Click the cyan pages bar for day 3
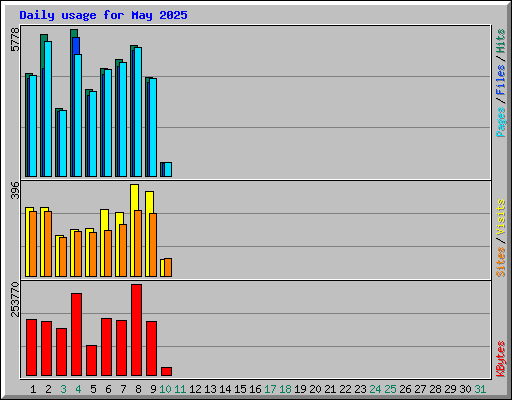This screenshot has width=512, height=400. [x=63, y=143]
